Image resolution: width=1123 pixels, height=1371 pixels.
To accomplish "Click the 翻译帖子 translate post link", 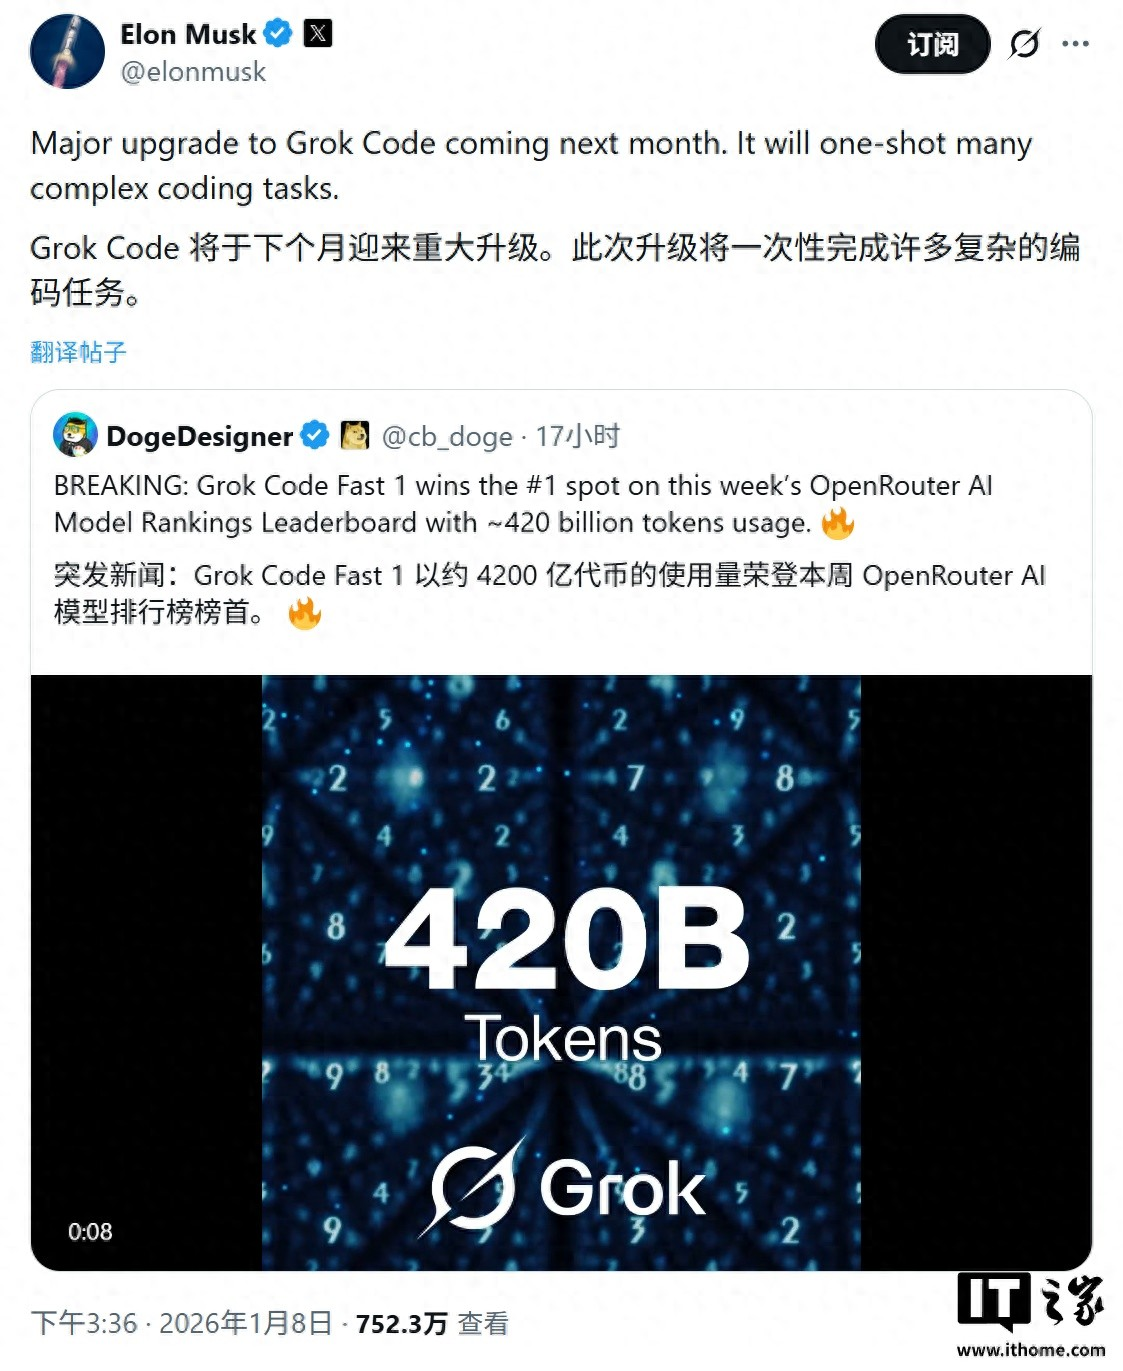I will 78,352.
